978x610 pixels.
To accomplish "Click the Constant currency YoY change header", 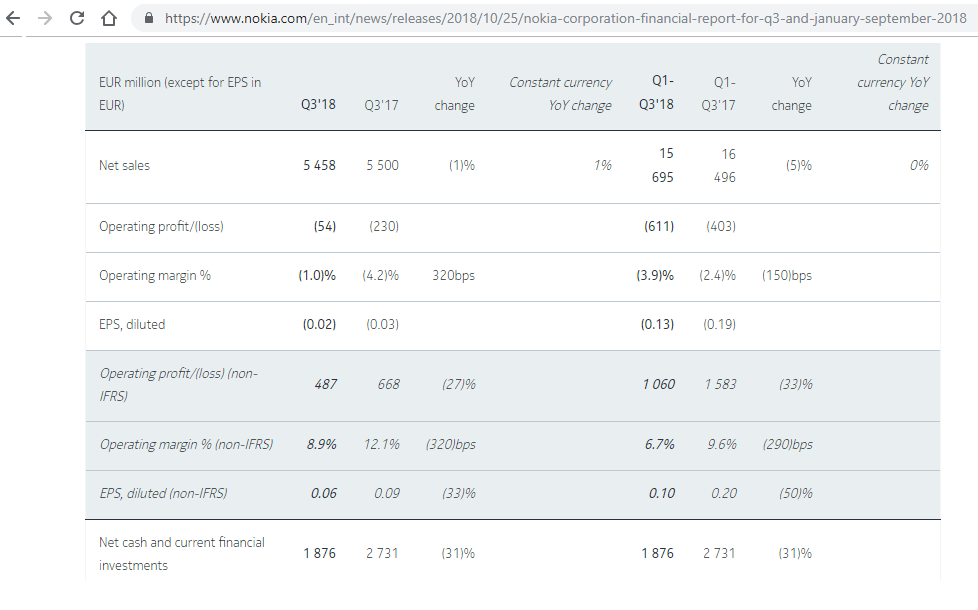I will (560, 94).
